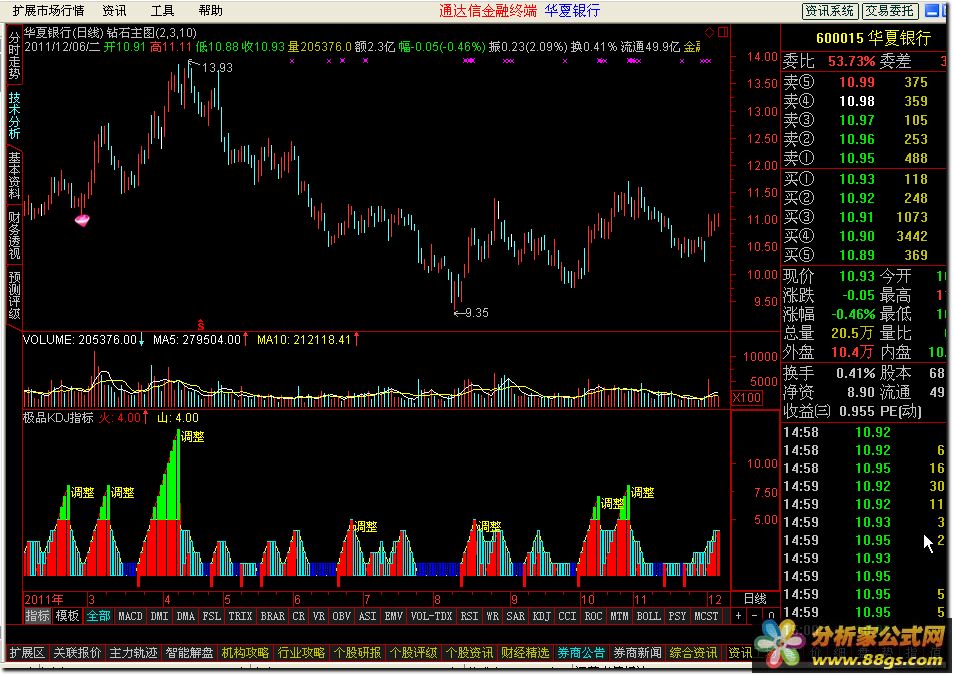954x675 pixels.
Task: Switch the indicator to CR
Action: [299, 616]
